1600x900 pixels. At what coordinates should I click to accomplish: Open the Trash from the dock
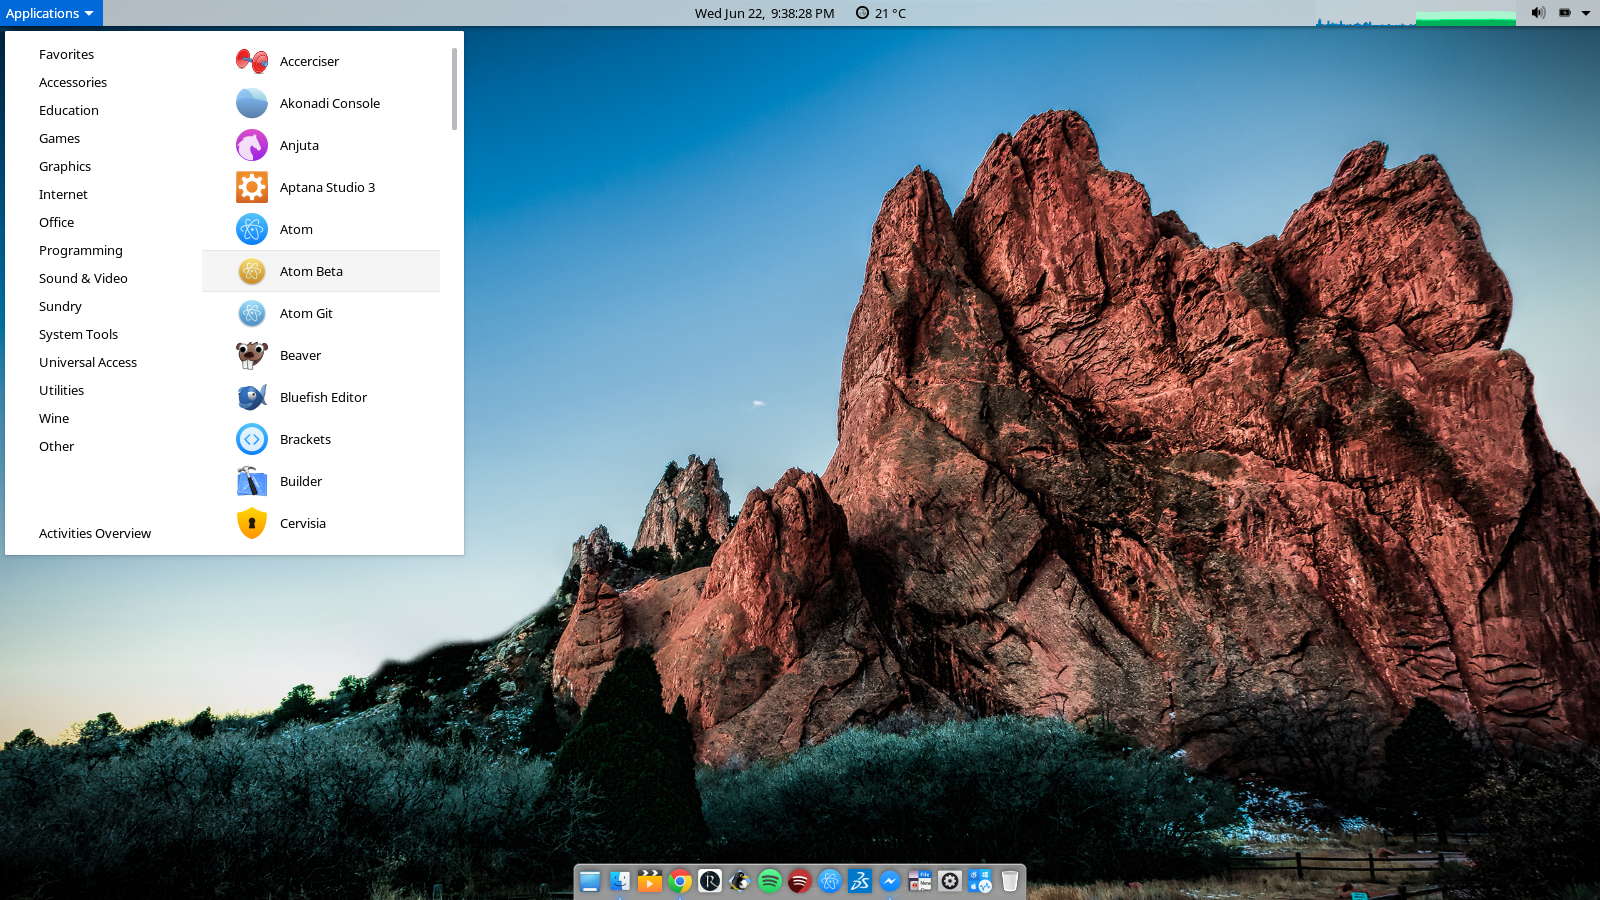pos(1010,881)
